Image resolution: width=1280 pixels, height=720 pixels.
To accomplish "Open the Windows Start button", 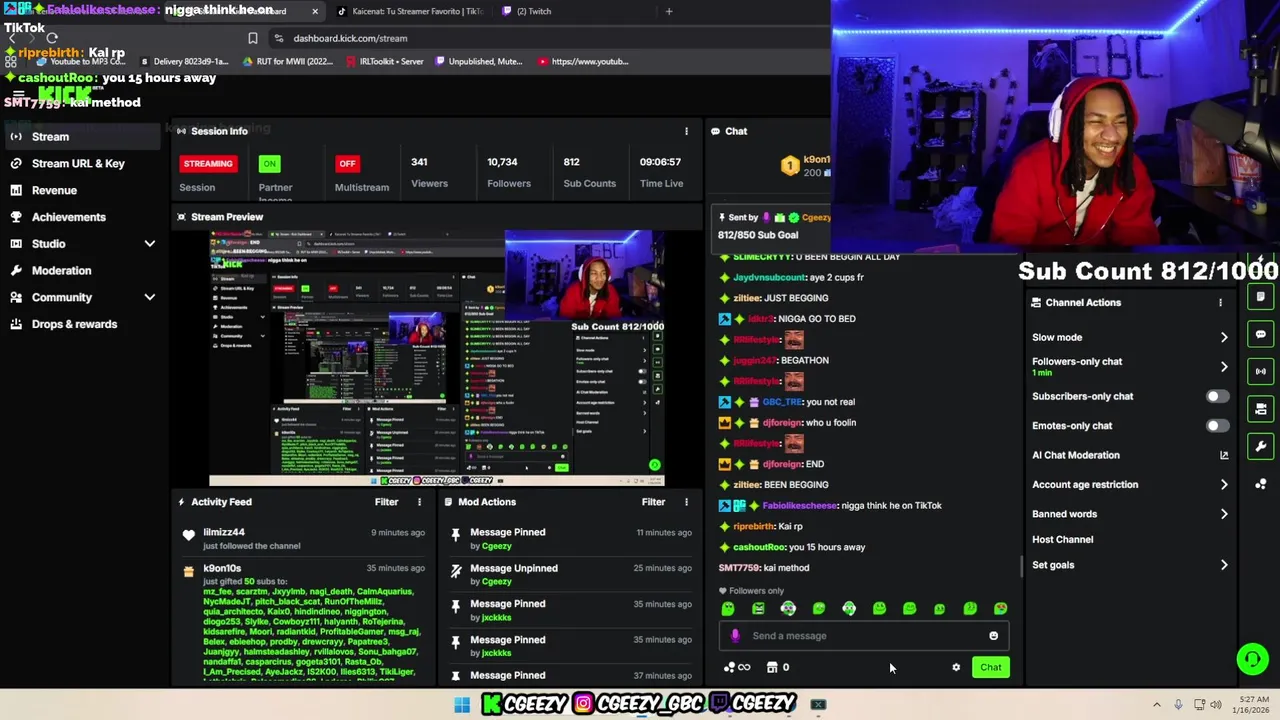I will click(462, 705).
